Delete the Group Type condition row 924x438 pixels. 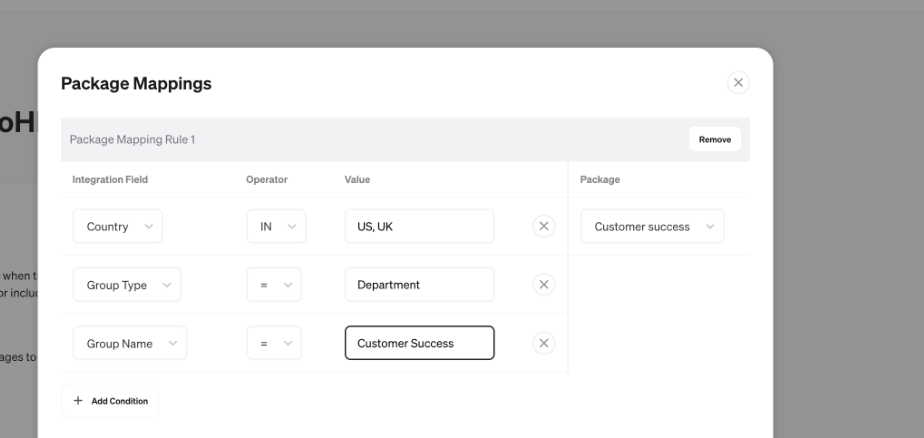(x=543, y=285)
